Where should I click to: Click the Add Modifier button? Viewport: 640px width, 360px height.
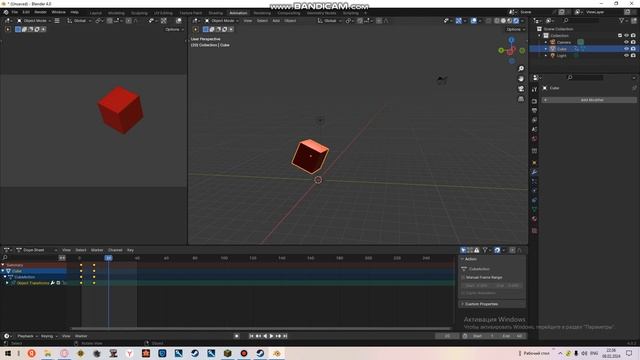point(589,100)
